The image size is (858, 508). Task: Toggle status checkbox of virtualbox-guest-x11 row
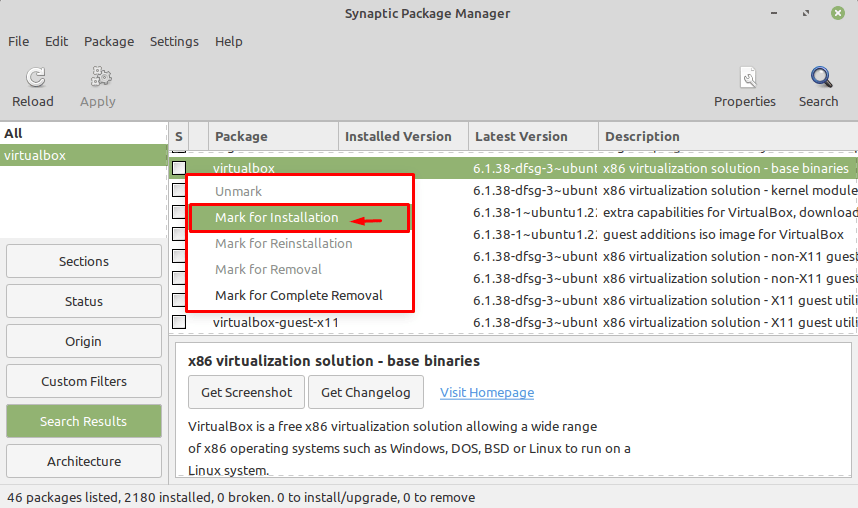coord(179,322)
